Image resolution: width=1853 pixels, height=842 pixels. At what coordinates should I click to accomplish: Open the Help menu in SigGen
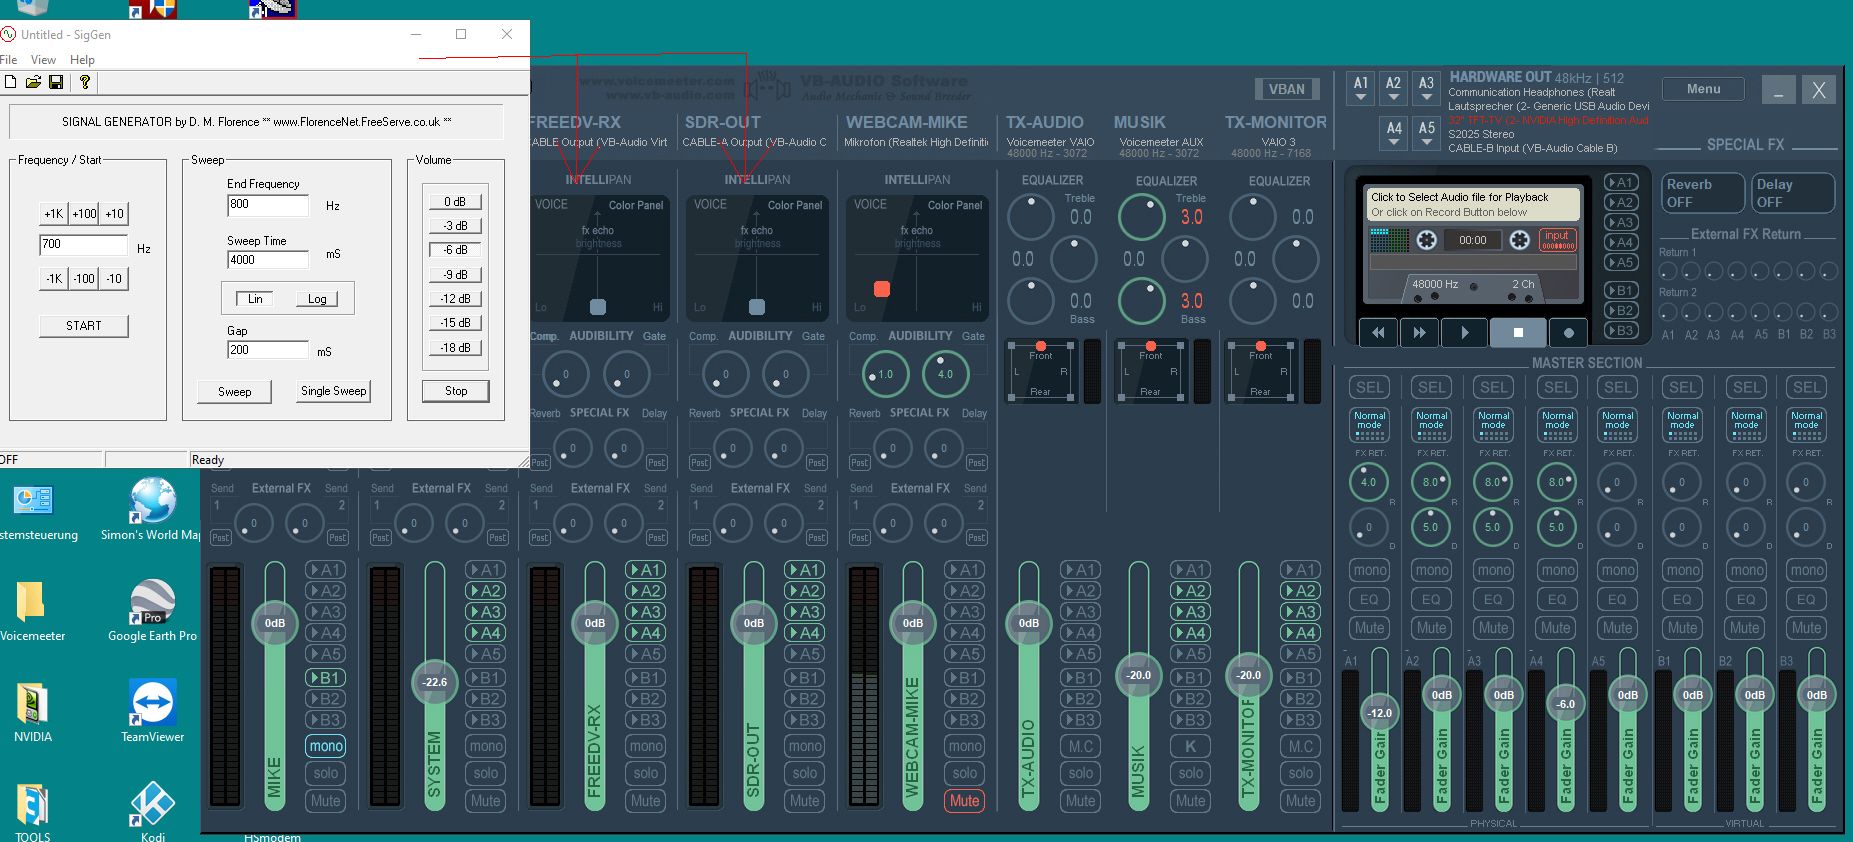coord(82,60)
